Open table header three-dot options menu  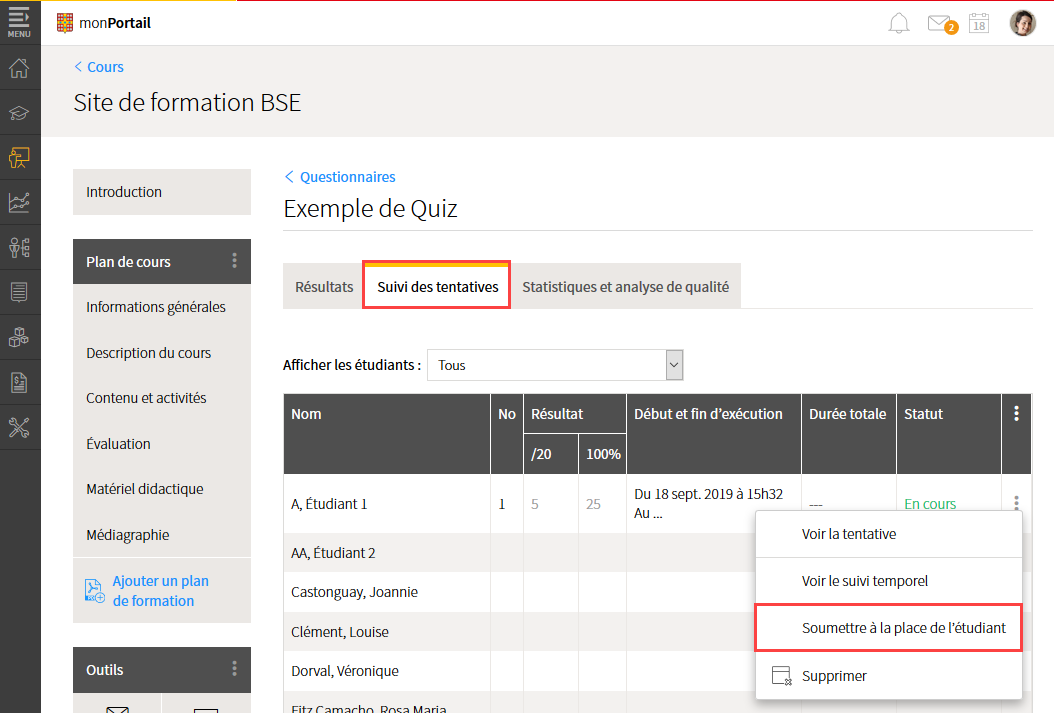click(1017, 413)
